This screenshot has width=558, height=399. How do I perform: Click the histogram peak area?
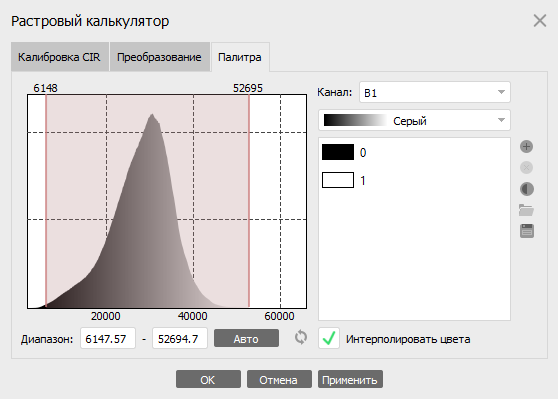tap(152, 118)
